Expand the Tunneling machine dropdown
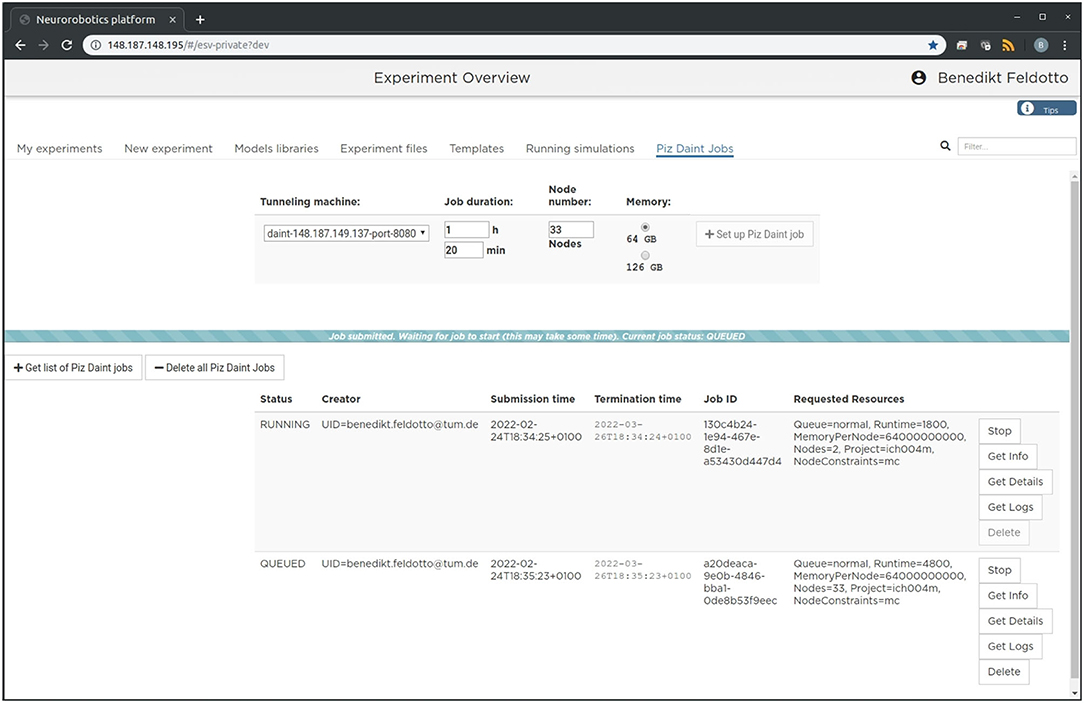The height and width of the screenshot is (703, 1084). point(346,233)
